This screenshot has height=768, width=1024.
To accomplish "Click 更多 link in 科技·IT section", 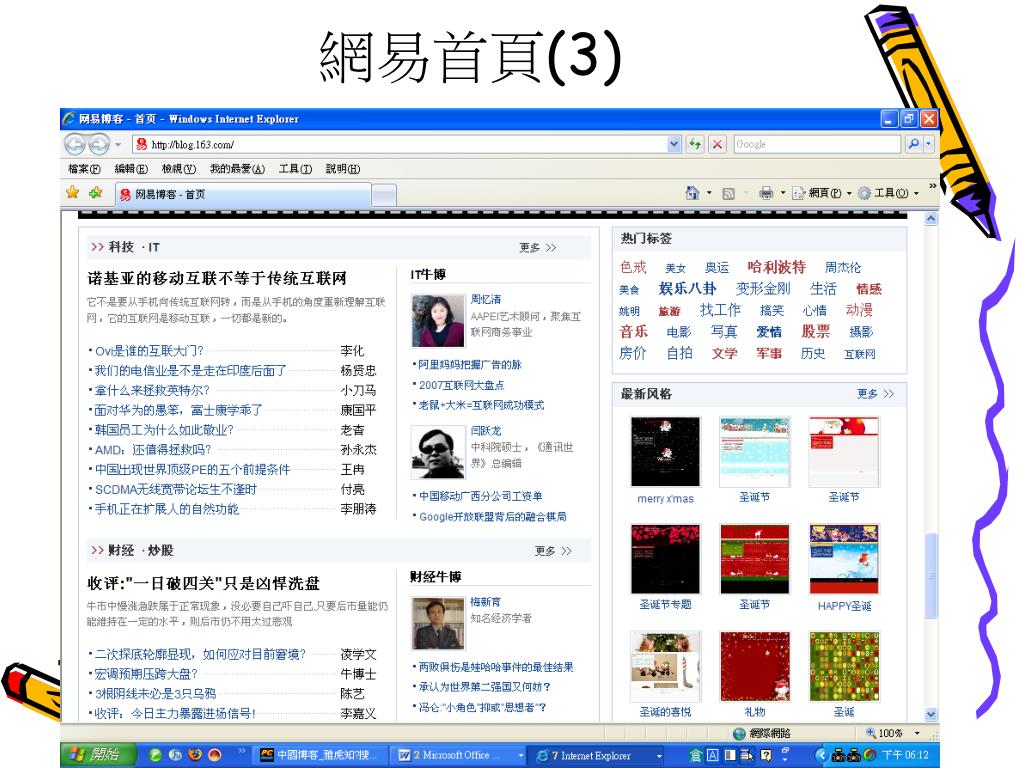I will point(537,248).
